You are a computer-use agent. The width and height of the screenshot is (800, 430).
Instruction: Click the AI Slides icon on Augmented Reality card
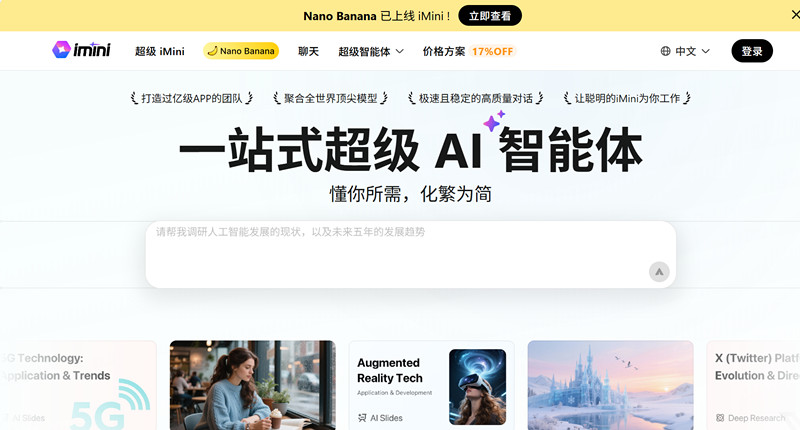[x=362, y=418]
